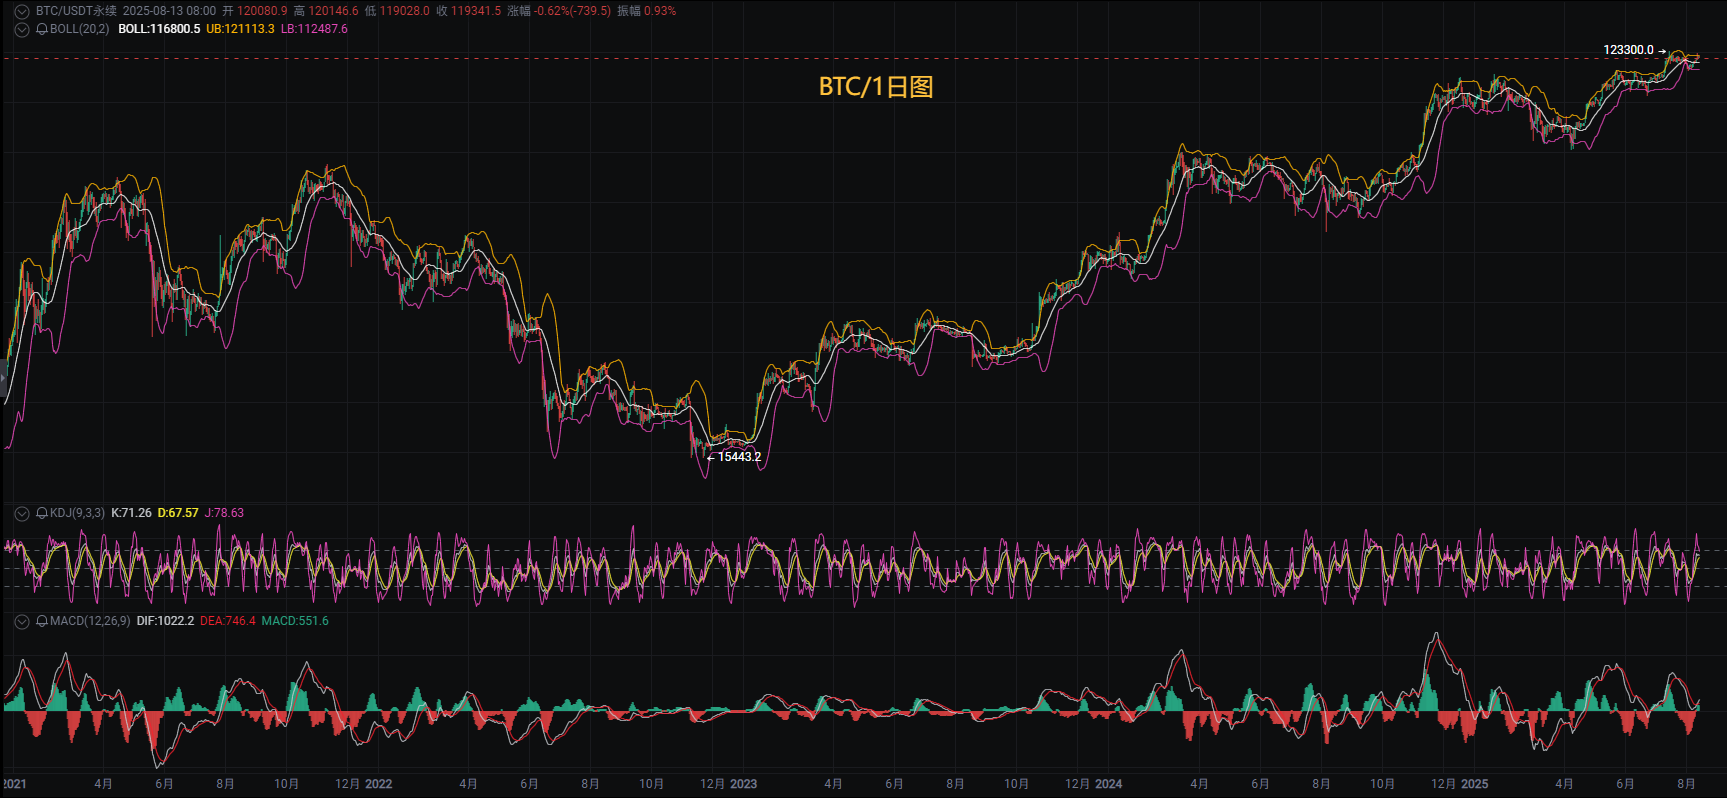
Task: Click the BTC/1日图 chart title text
Action: pos(876,87)
